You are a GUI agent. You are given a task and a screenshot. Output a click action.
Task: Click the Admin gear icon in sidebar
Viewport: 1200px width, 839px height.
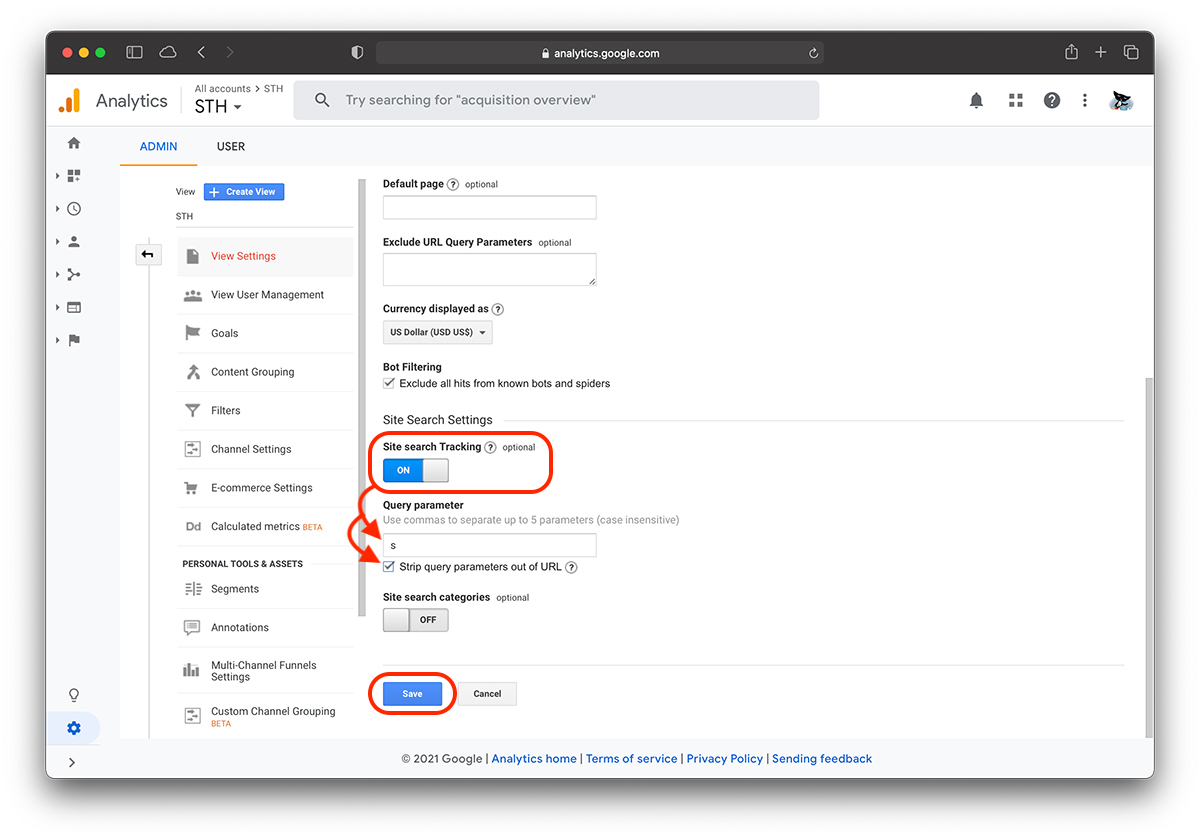[x=74, y=728]
